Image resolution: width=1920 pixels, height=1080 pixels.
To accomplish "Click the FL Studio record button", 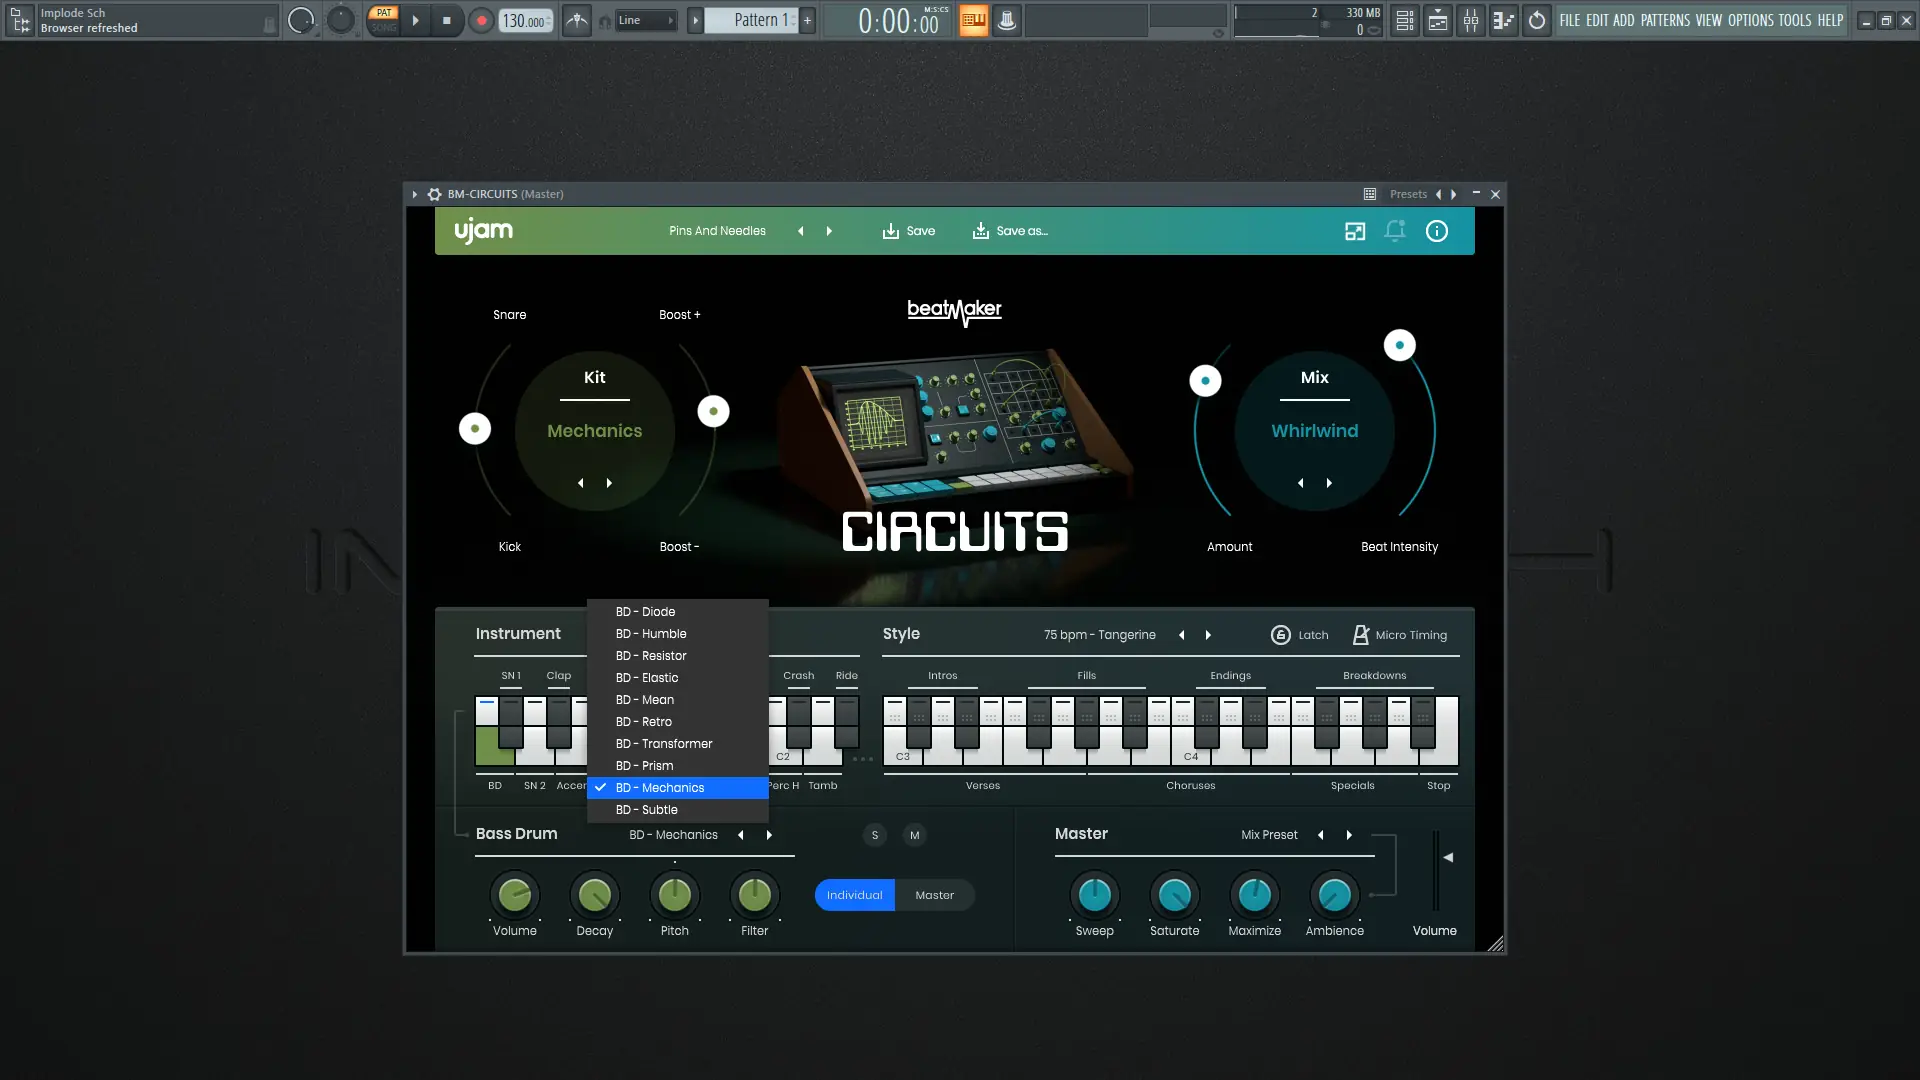I will (481, 20).
